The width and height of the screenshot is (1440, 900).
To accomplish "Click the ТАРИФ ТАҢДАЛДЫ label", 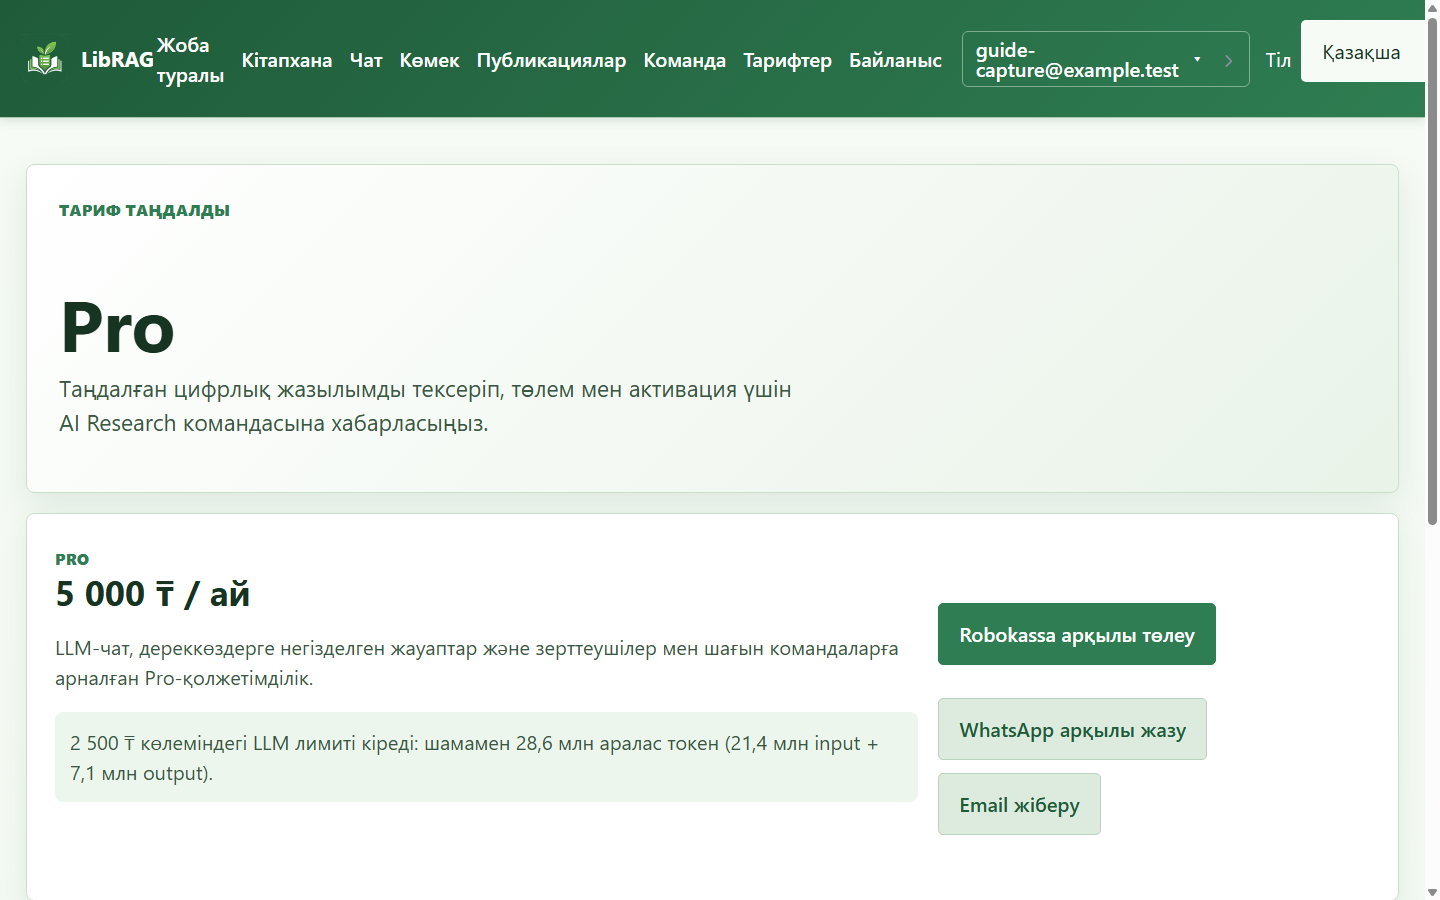I will click(x=144, y=210).
